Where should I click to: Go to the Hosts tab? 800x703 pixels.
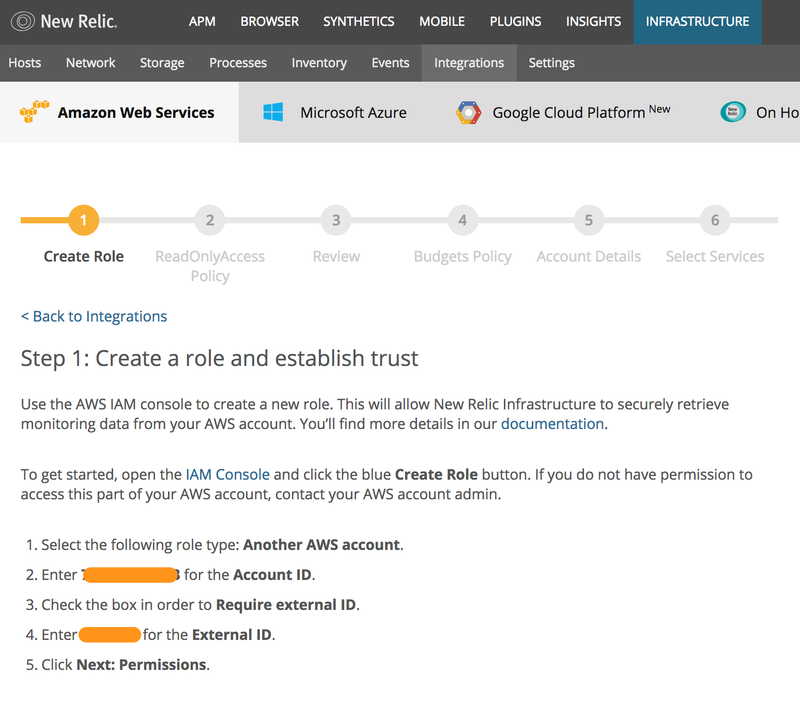click(25, 62)
